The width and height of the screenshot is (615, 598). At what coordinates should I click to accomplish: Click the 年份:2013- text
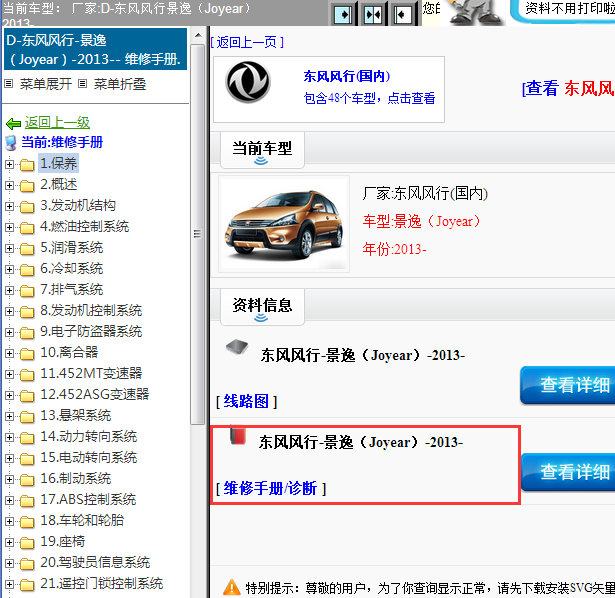click(x=394, y=249)
